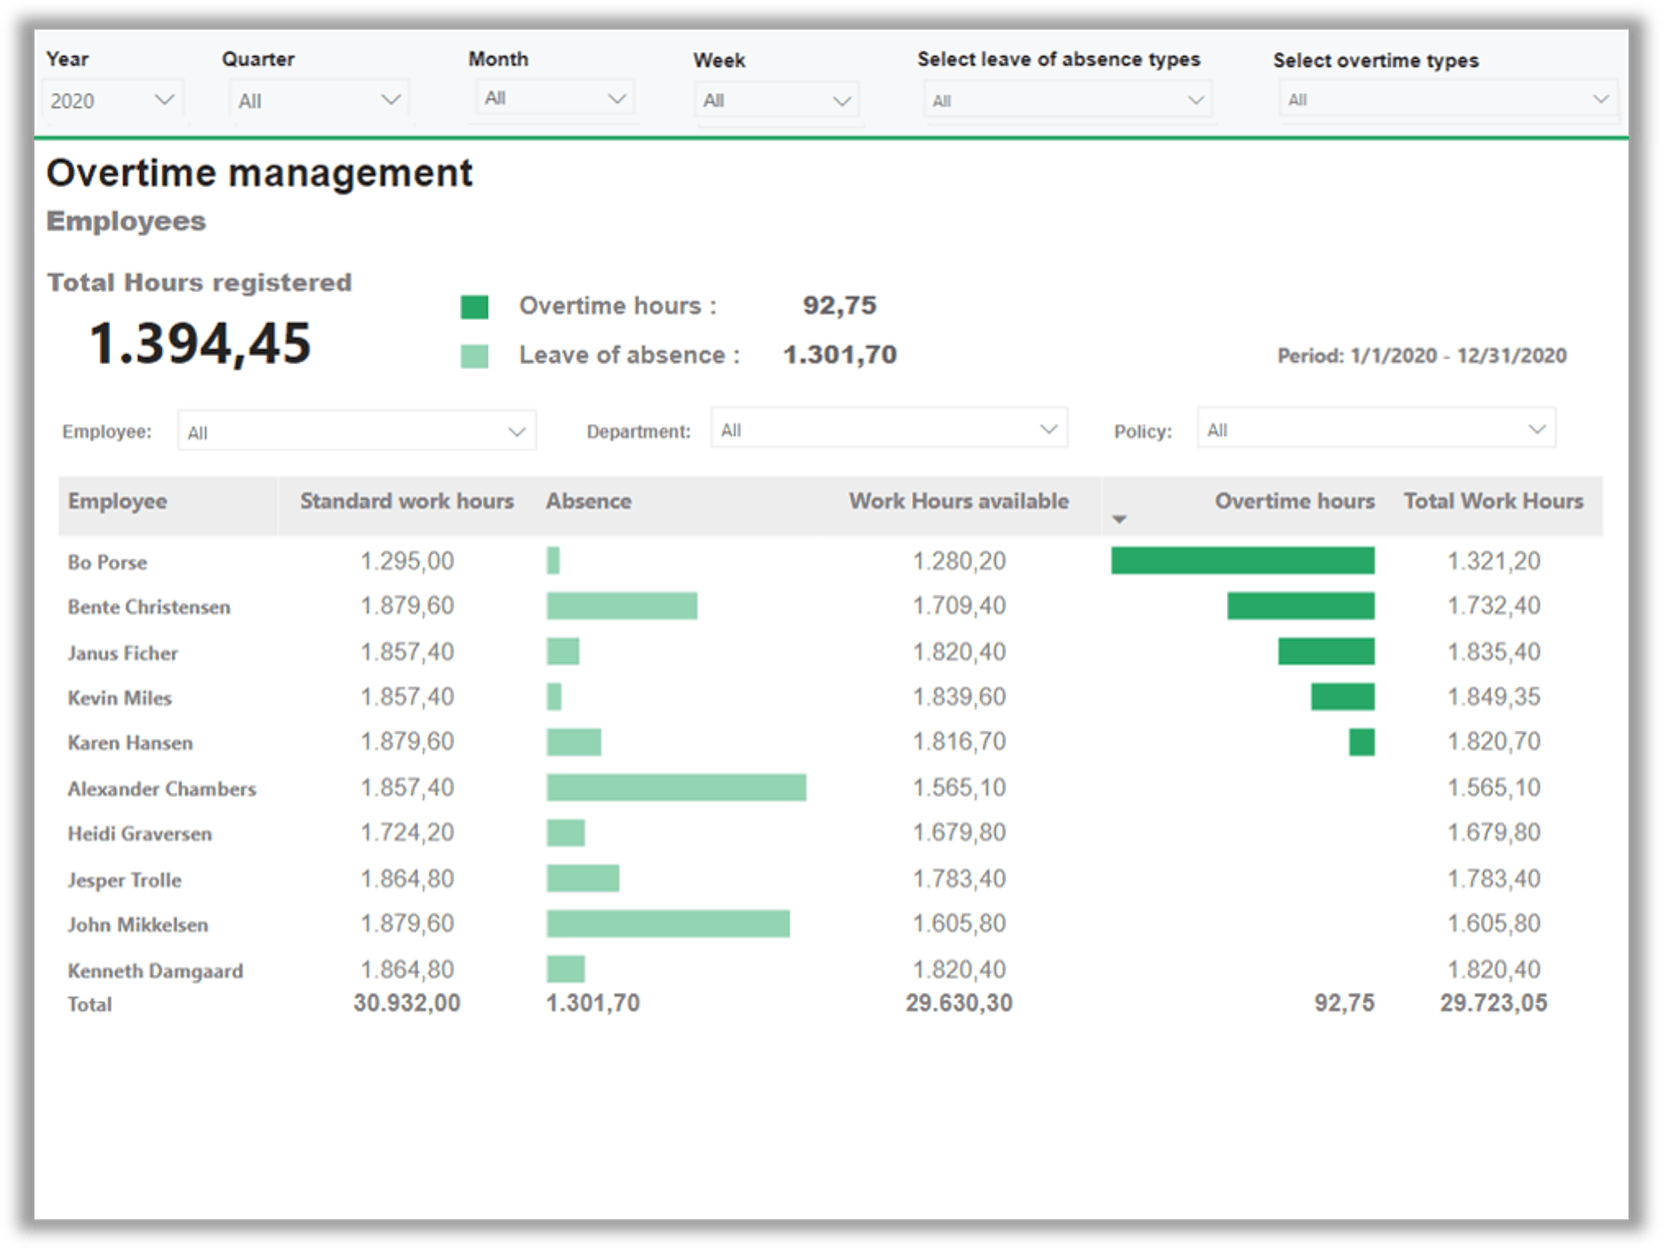Screen dimensions: 1663x1249
Task: Select John Mikkelsen's absence bar
Action: coord(668,923)
